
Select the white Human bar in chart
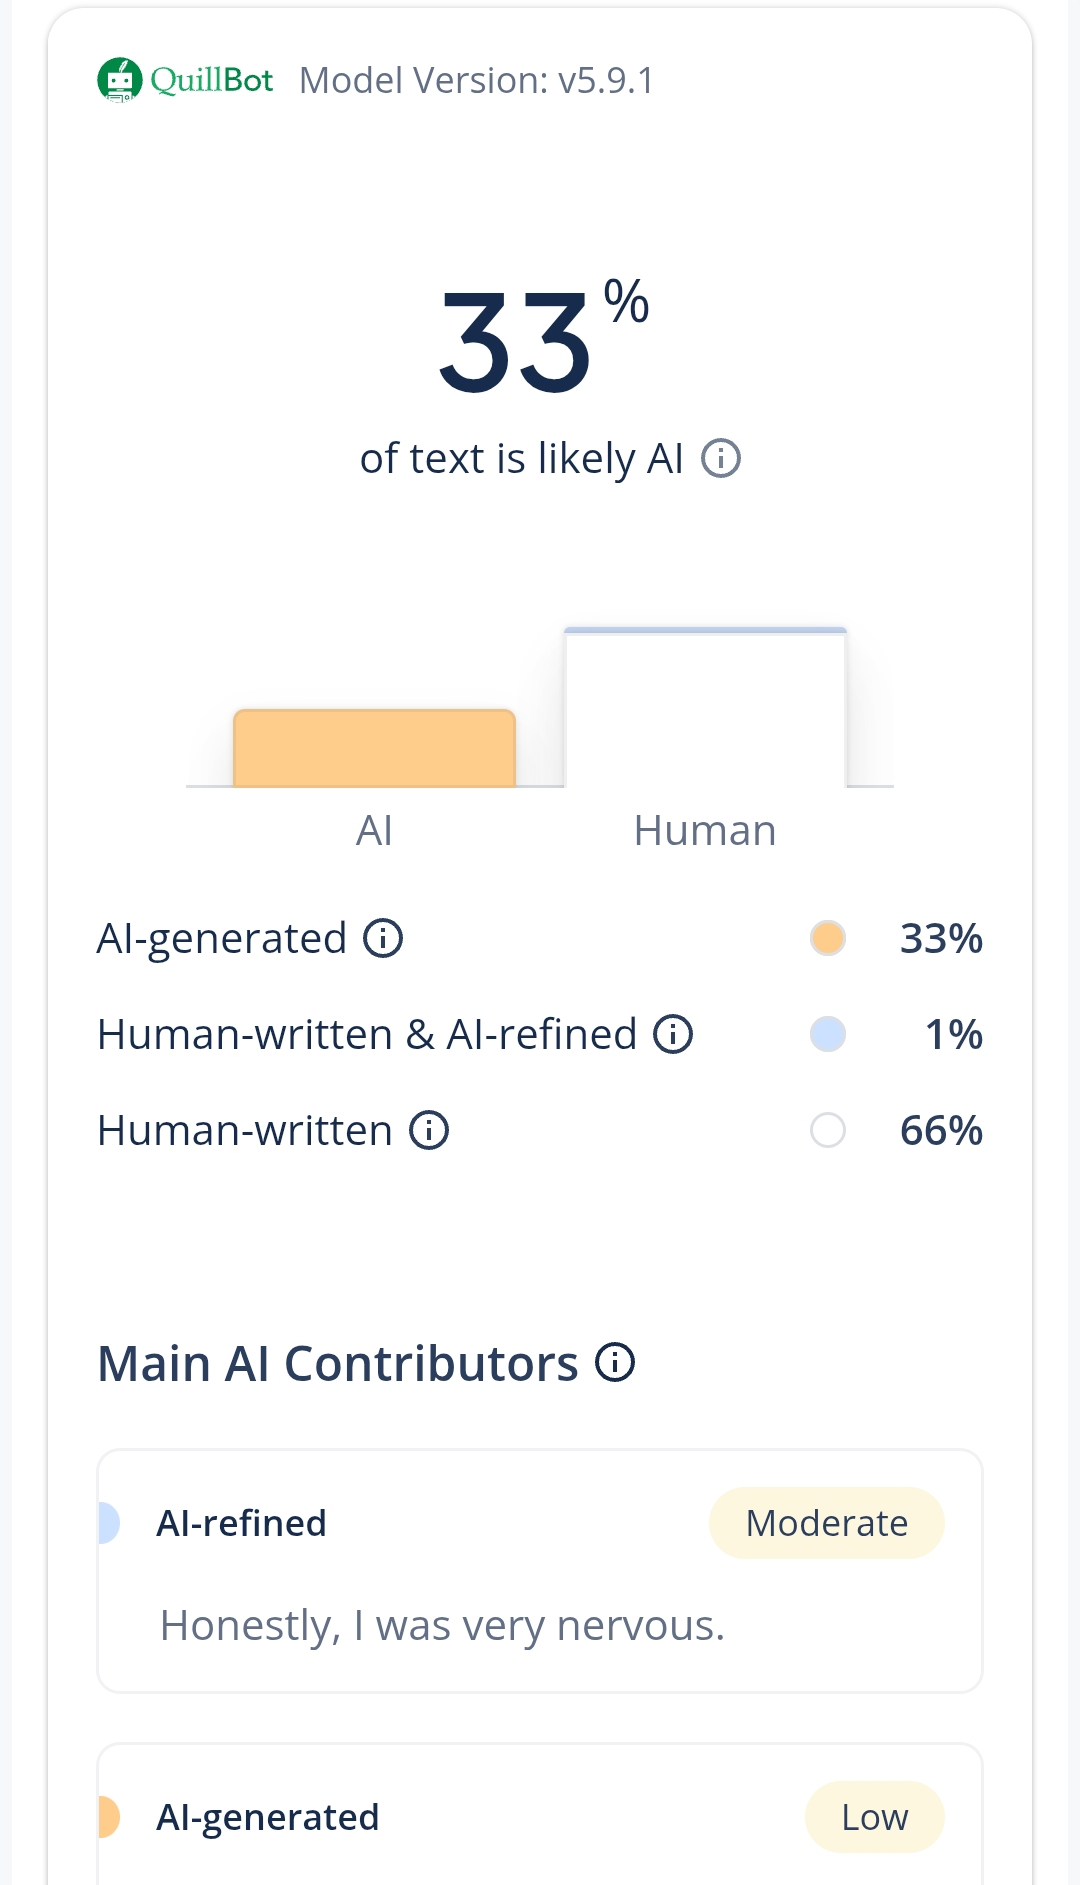click(705, 709)
